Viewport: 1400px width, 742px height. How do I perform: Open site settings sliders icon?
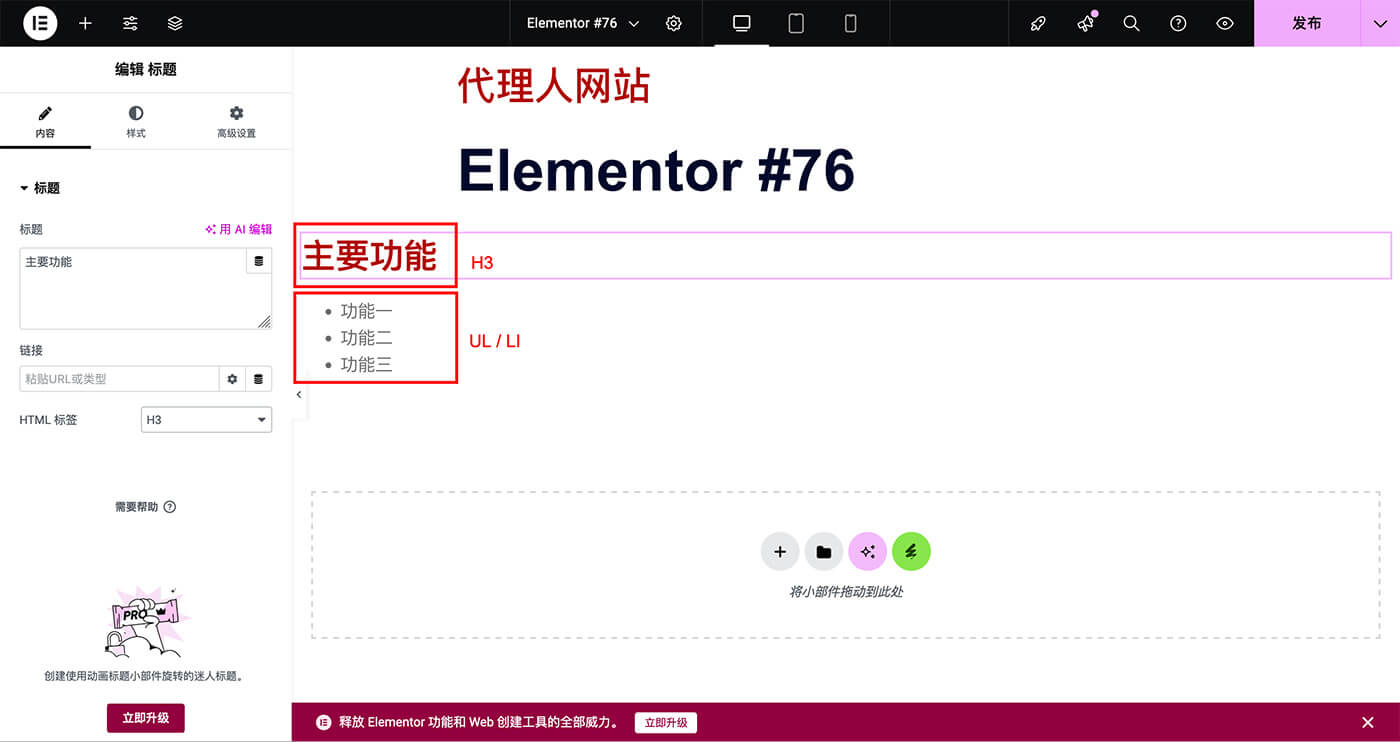coord(130,23)
